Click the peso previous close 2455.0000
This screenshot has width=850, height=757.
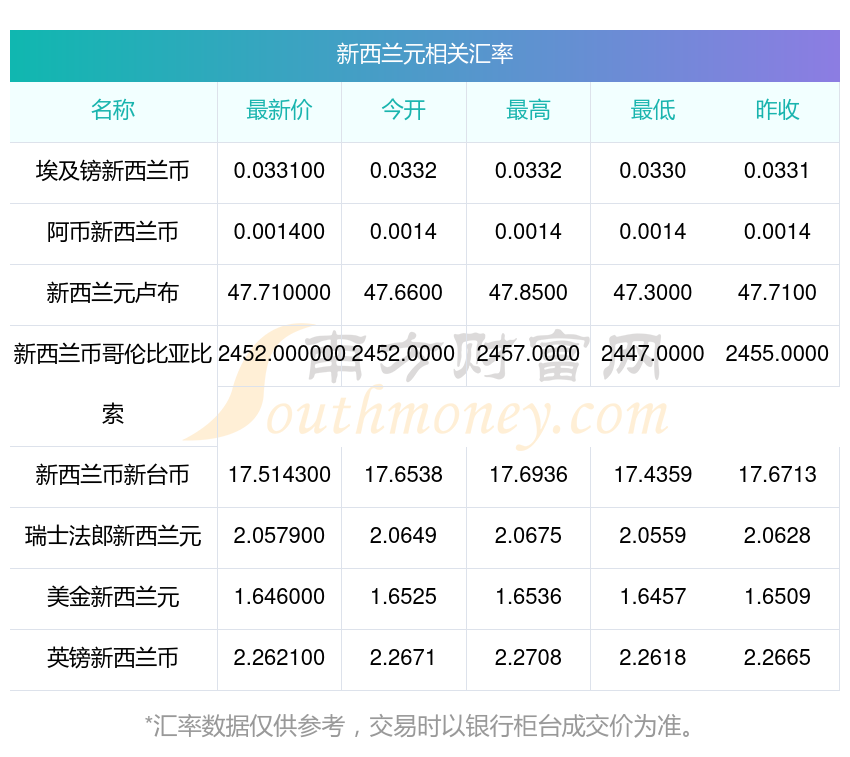[x=777, y=354]
